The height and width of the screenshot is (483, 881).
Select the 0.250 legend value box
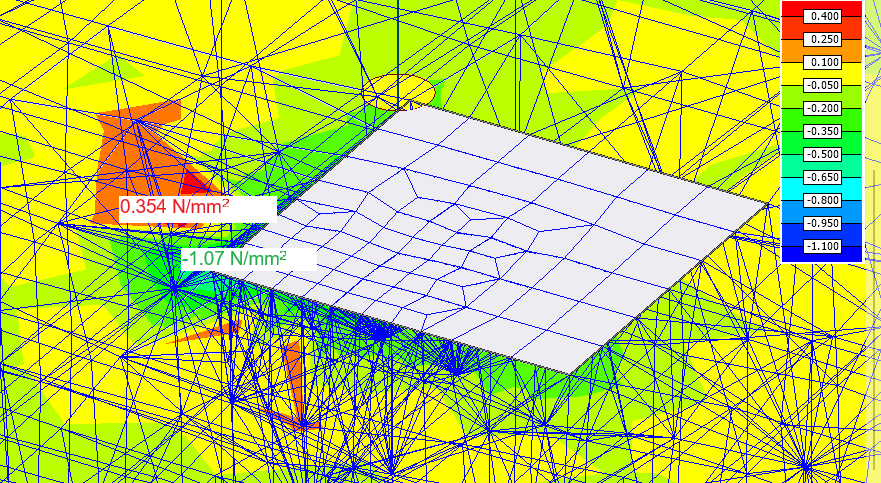[x=824, y=39]
